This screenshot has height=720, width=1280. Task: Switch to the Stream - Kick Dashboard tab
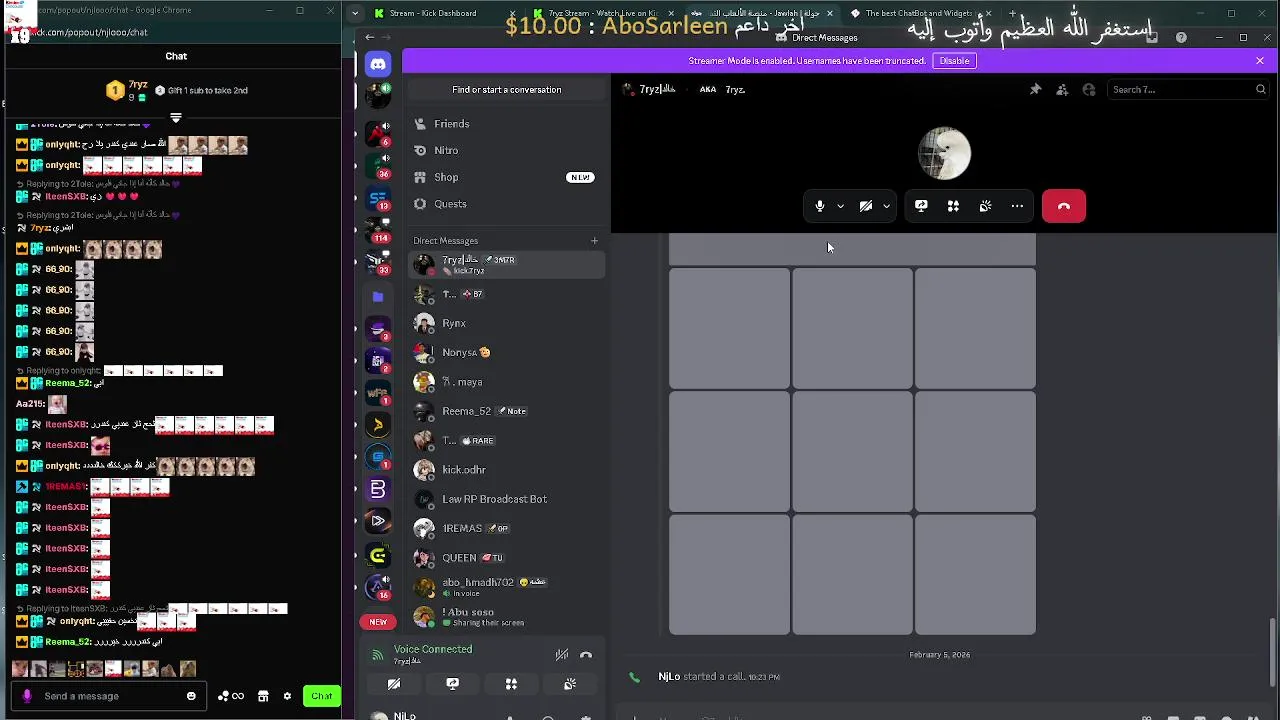[432, 13]
